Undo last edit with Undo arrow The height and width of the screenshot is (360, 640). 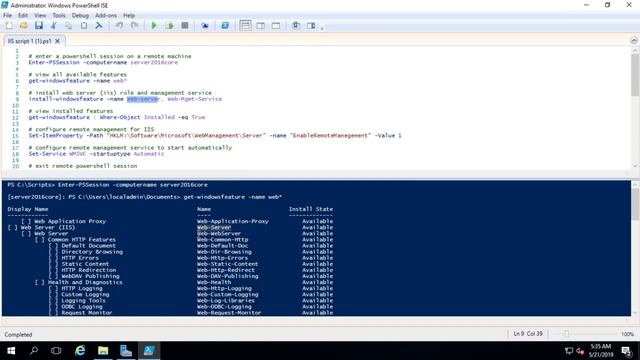point(119,25)
